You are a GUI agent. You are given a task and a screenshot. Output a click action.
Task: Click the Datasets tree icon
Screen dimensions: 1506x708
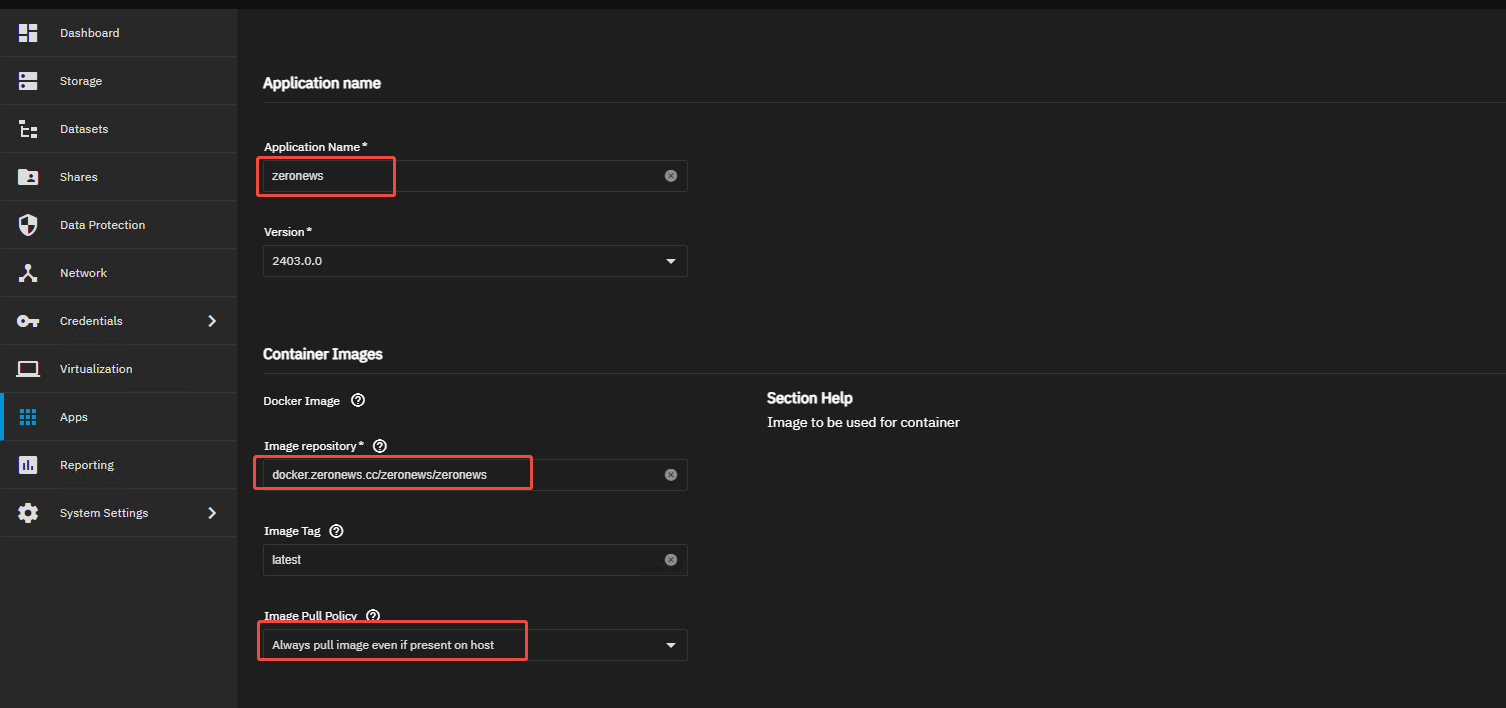point(28,129)
